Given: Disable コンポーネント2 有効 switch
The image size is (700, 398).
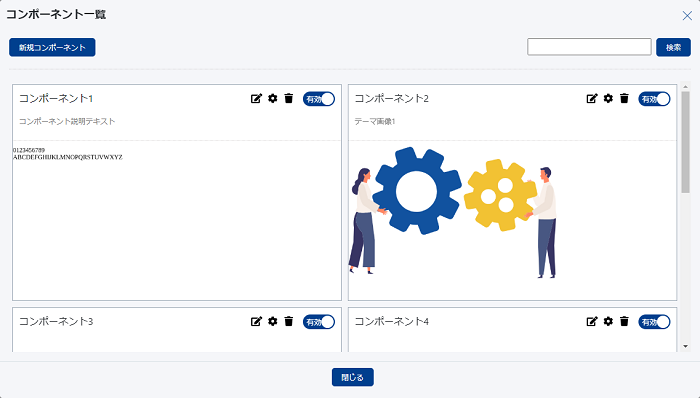Looking at the screenshot, I should click(x=654, y=99).
